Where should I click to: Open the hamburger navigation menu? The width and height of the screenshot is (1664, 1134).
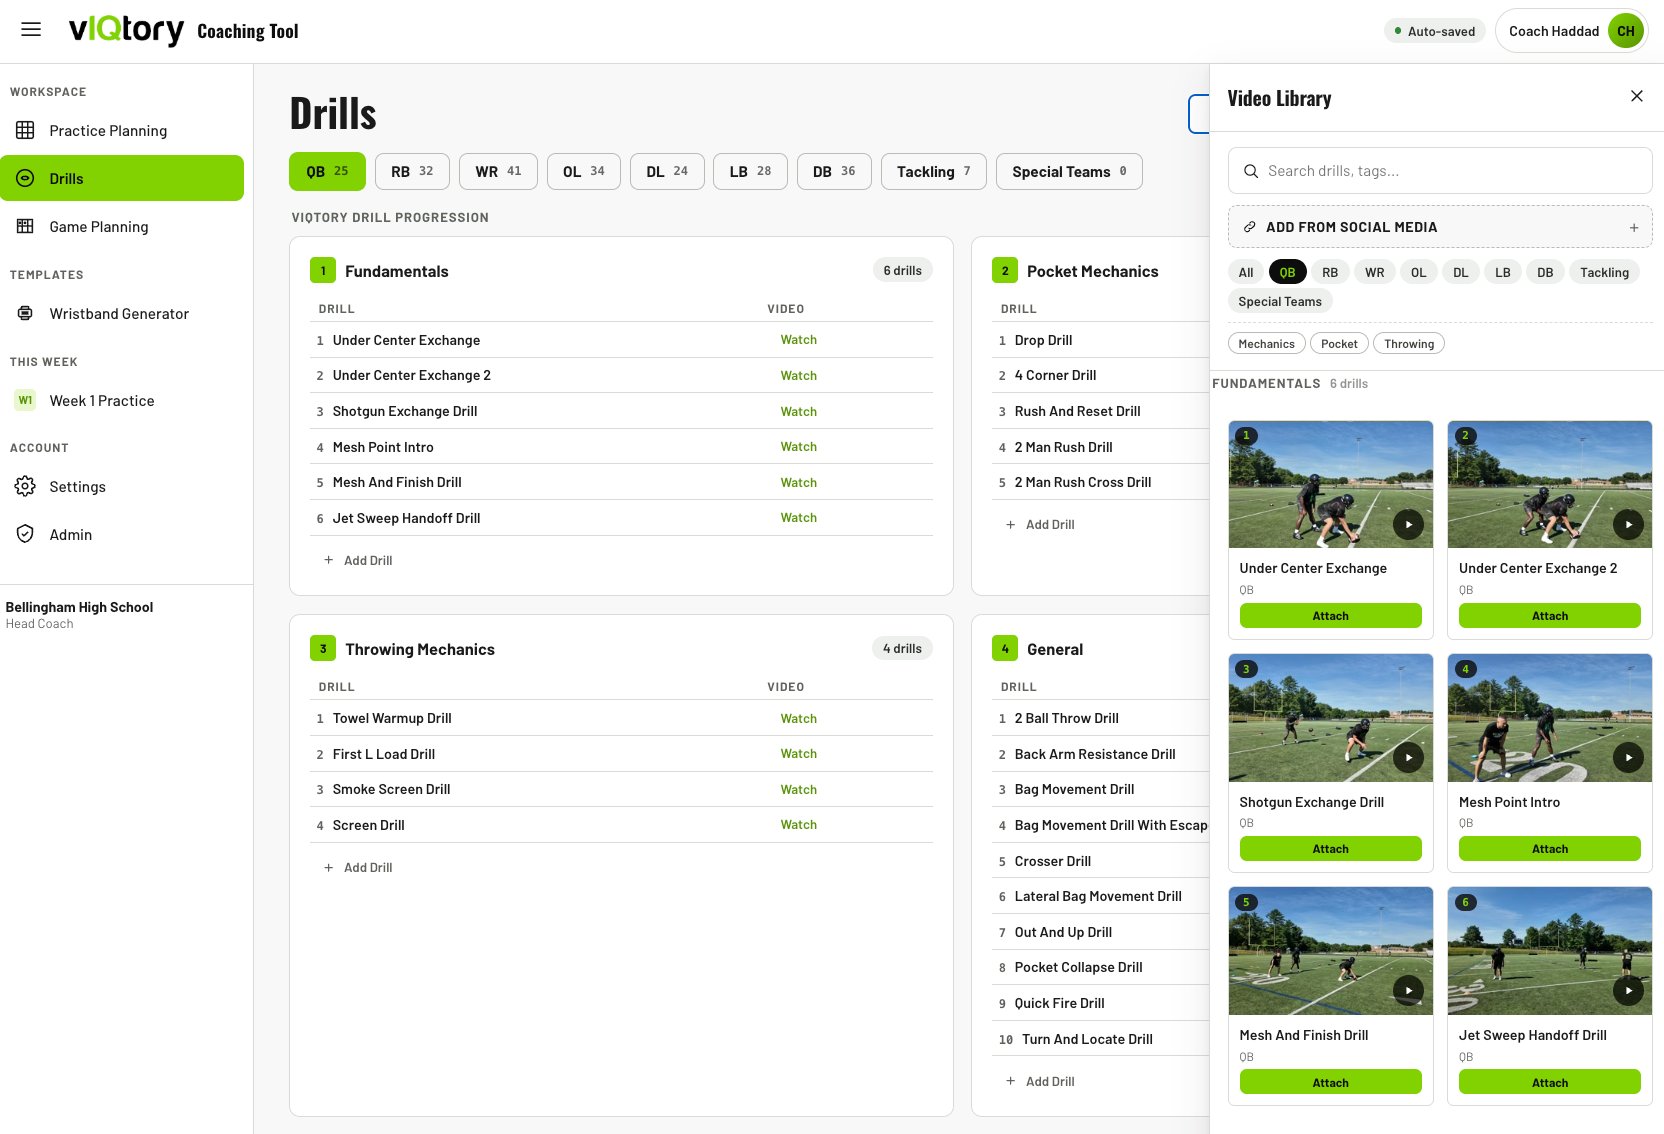(x=31, y=30)
